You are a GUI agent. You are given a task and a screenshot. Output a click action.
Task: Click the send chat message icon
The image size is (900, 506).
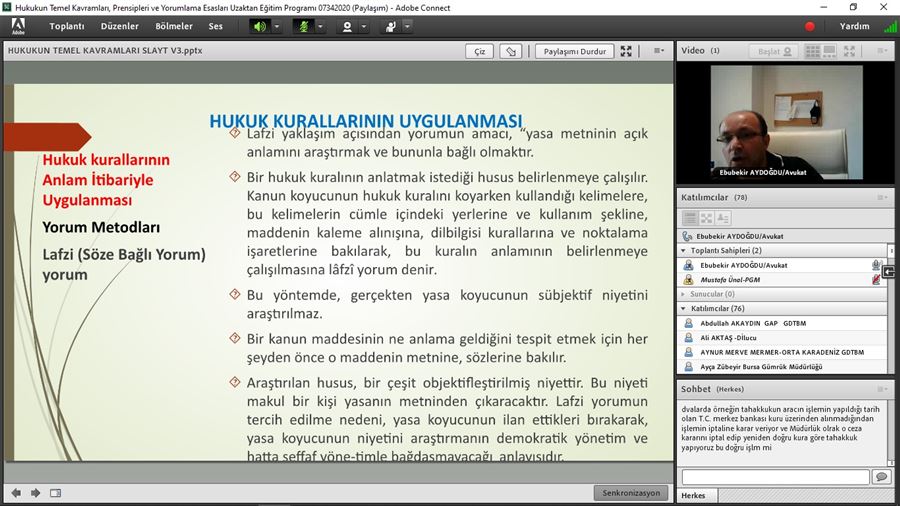coord(881,477)
